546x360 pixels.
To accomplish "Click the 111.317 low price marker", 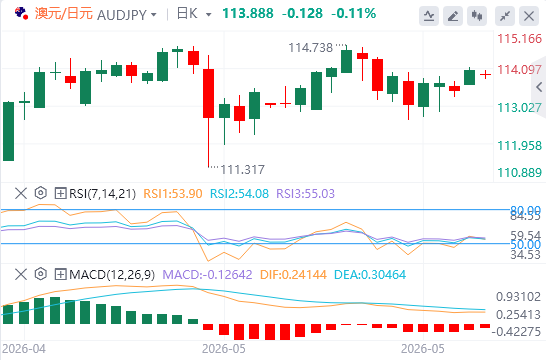I will coord(243,170).
